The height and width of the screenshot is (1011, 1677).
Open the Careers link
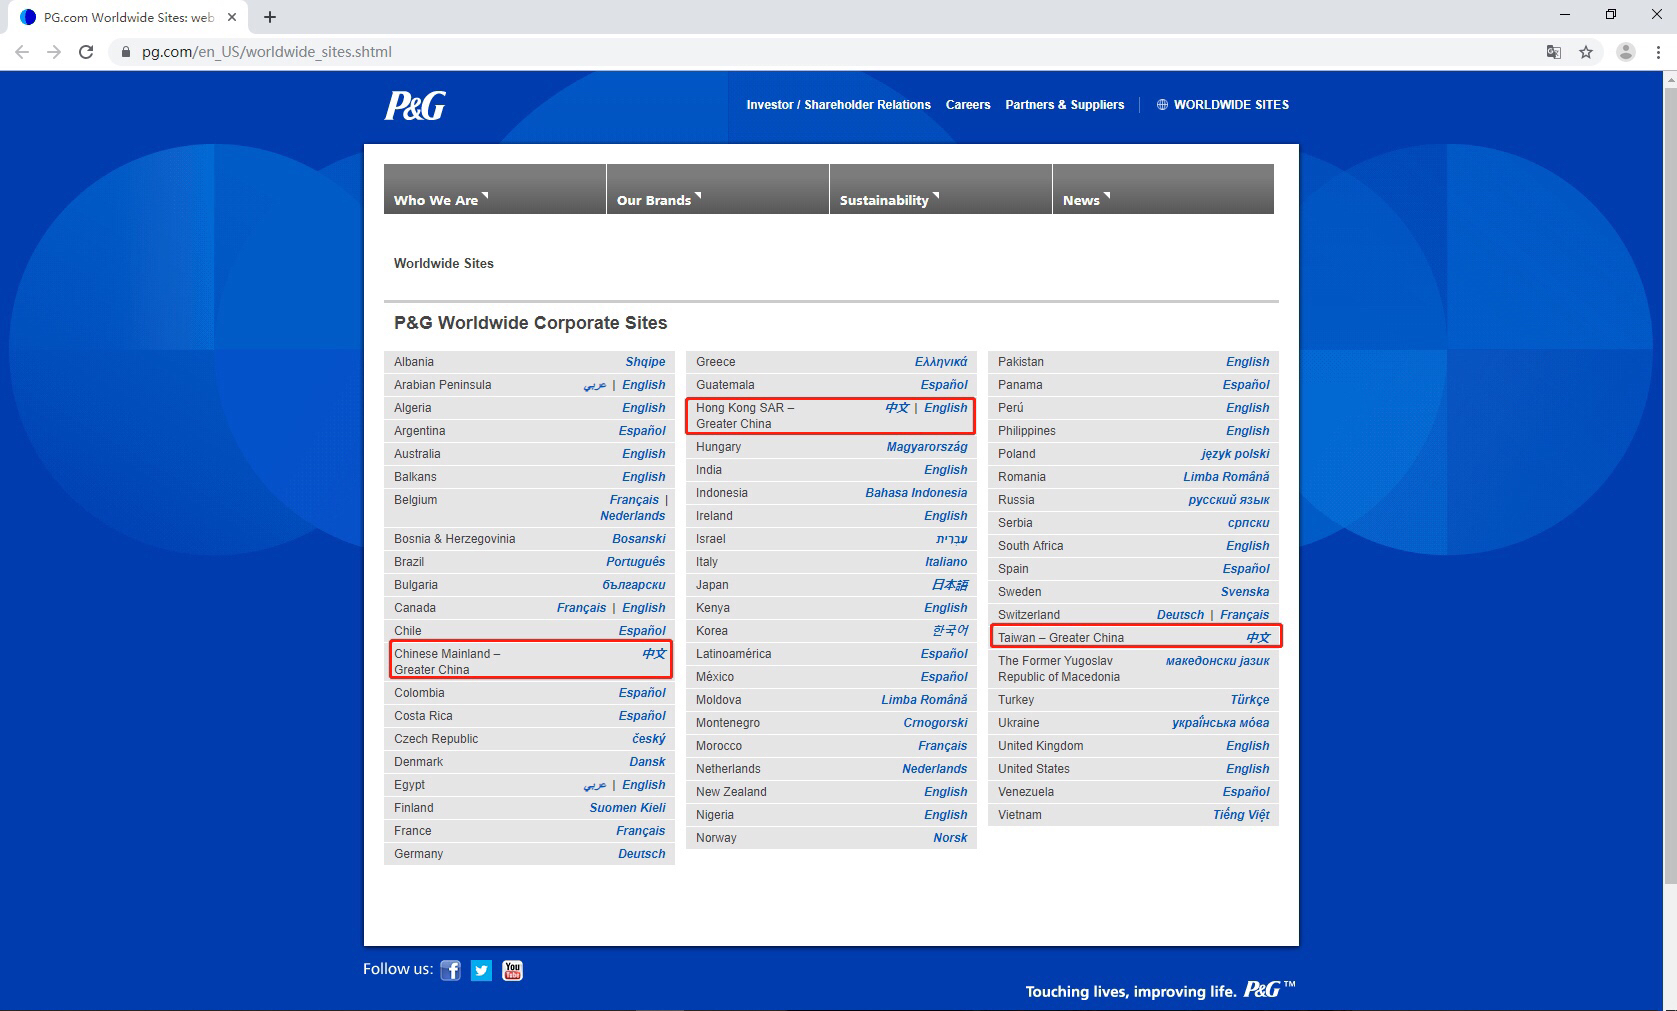coord(968,105)
